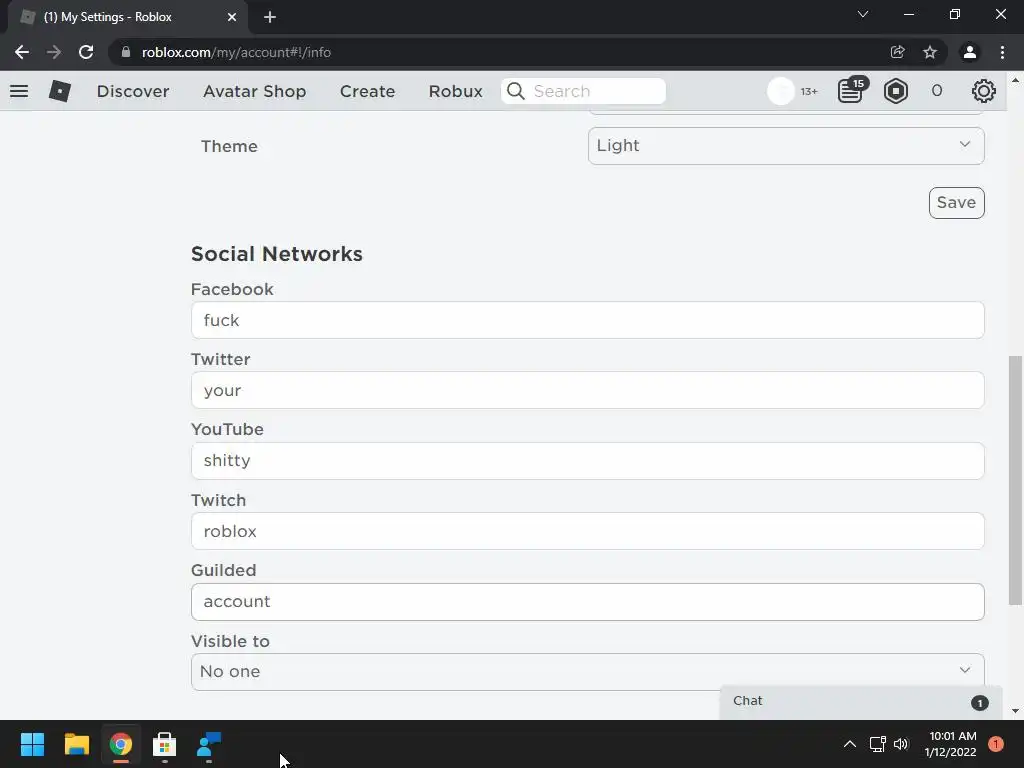Reload the page with refresh icon

point(86,52)
